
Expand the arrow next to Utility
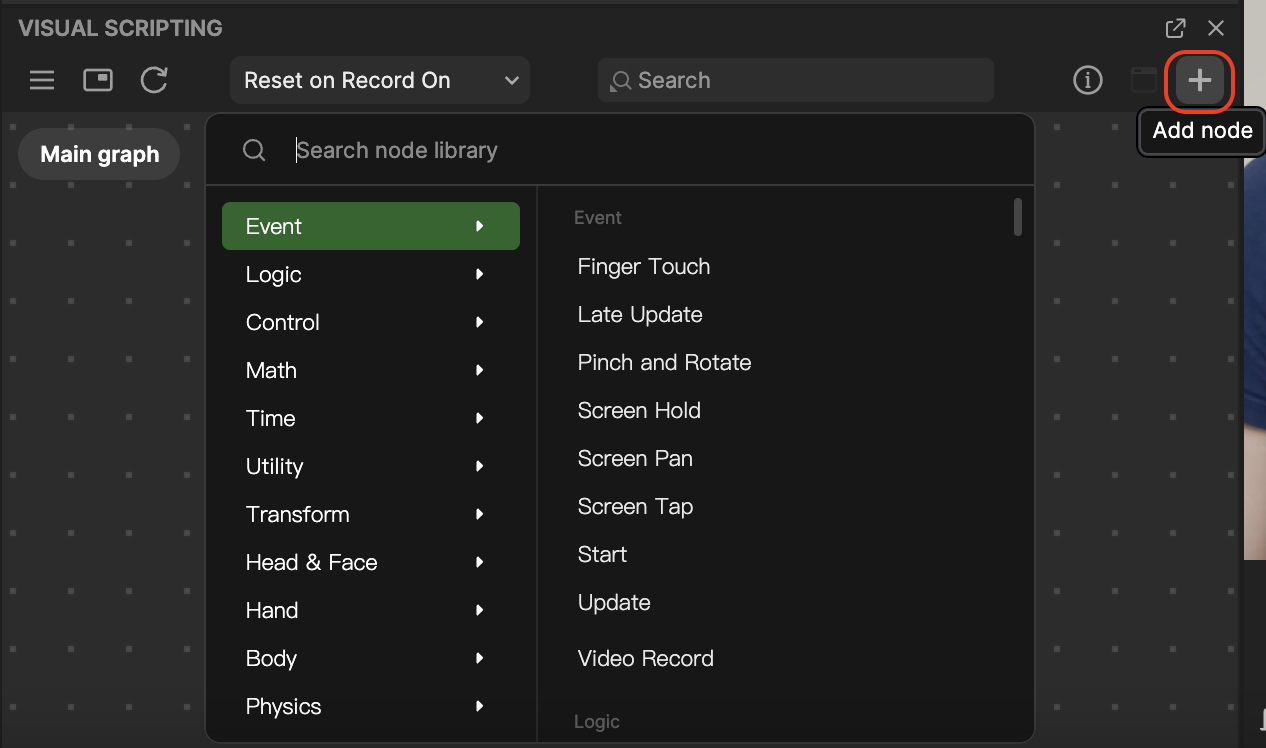[x=480, y=466]
